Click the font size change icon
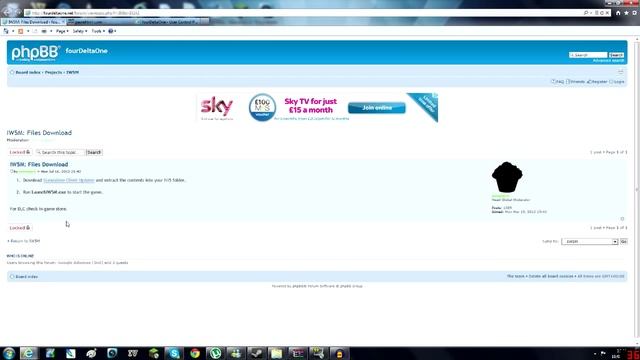This screenshot has width=640, height=360. [620, 72]
